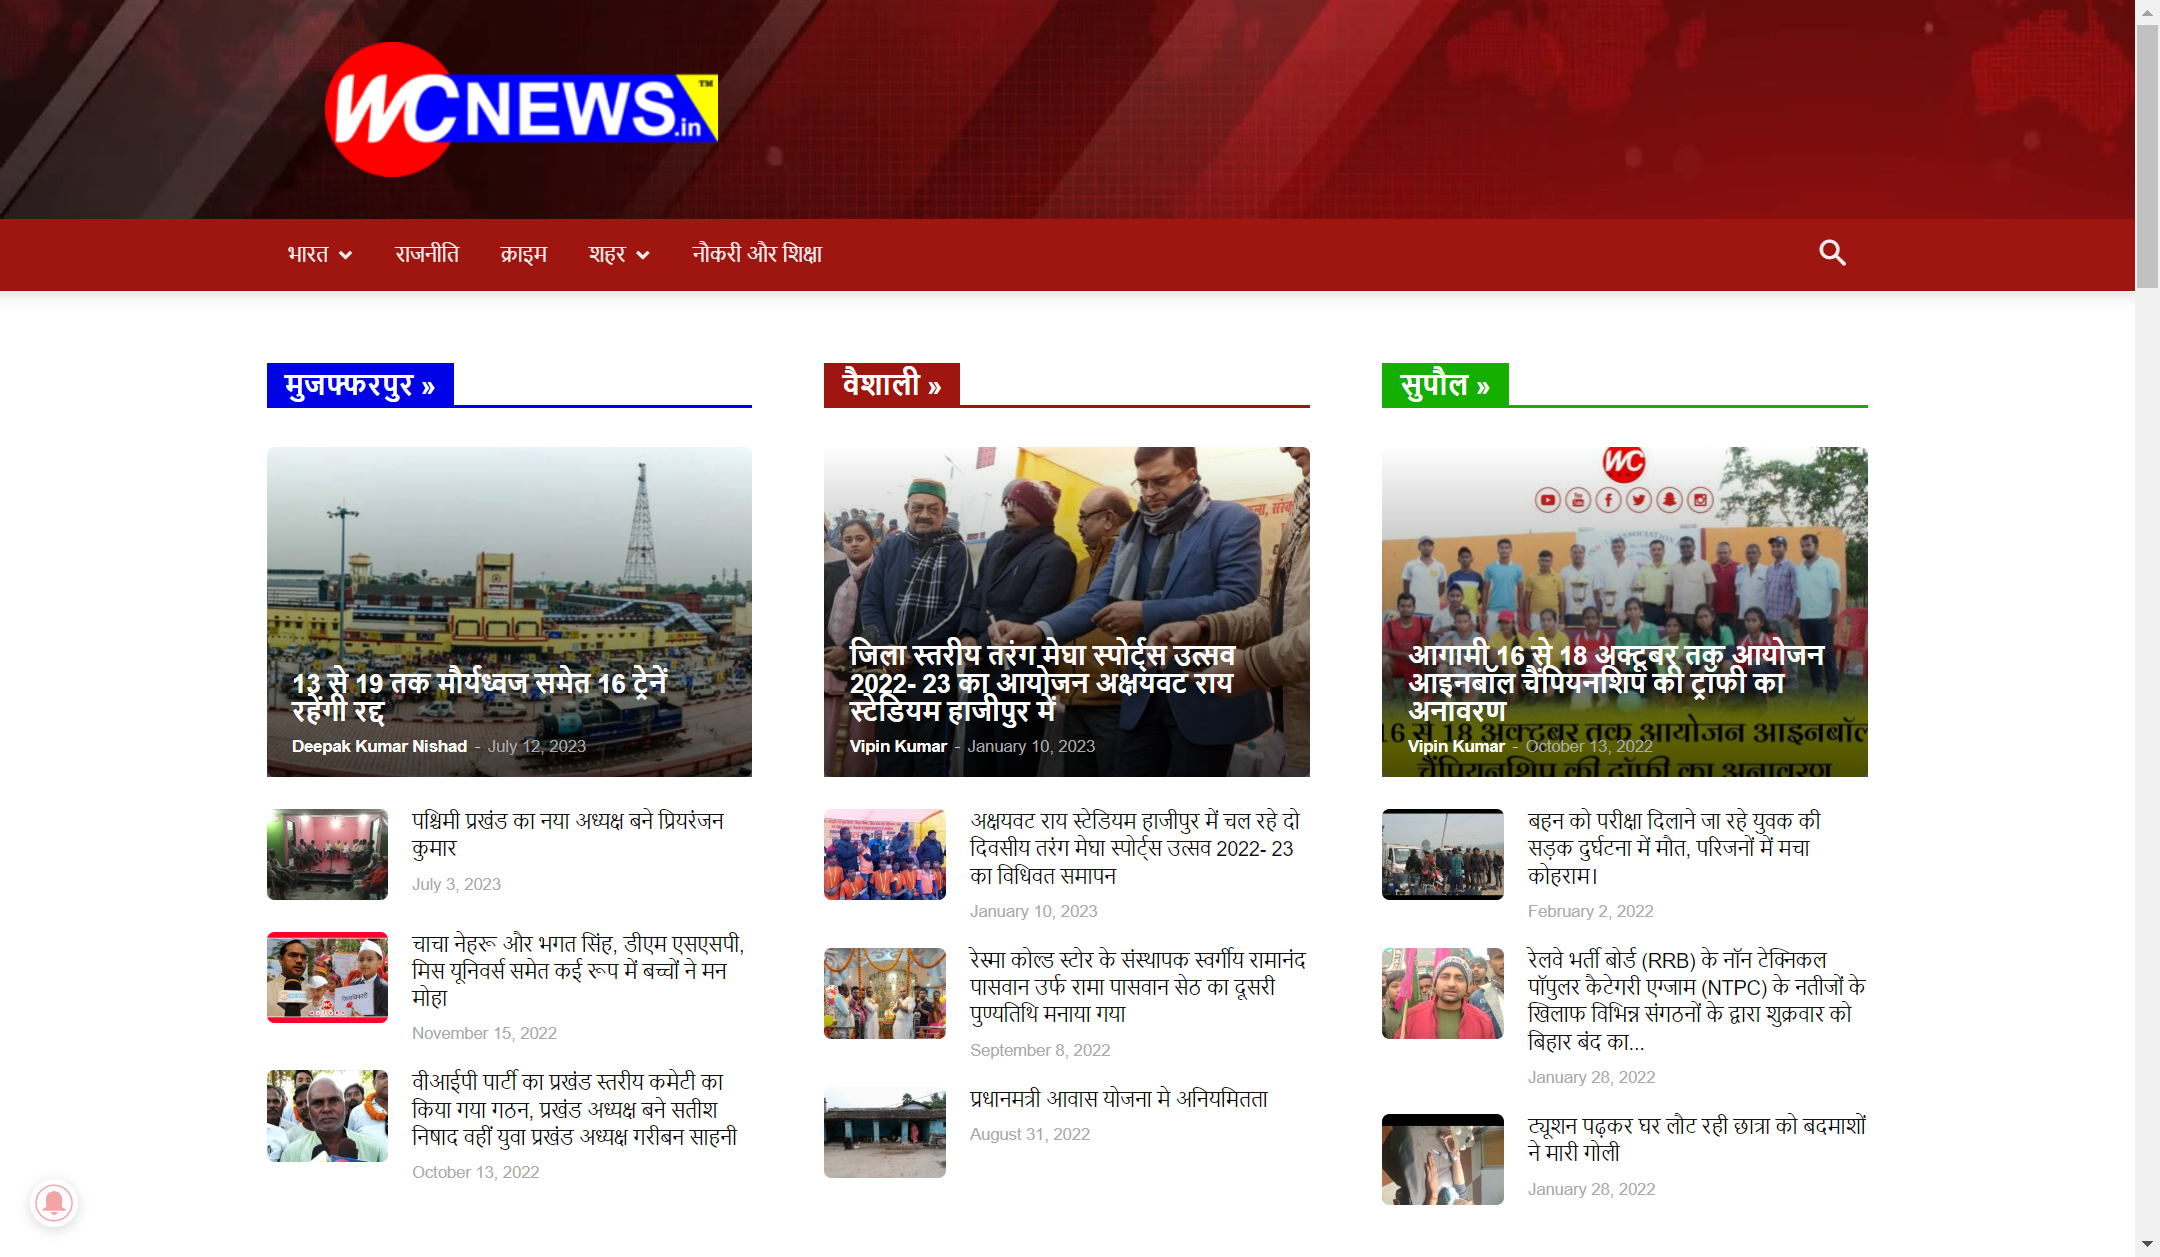Click the scrollbar down arrow

2147,1245
